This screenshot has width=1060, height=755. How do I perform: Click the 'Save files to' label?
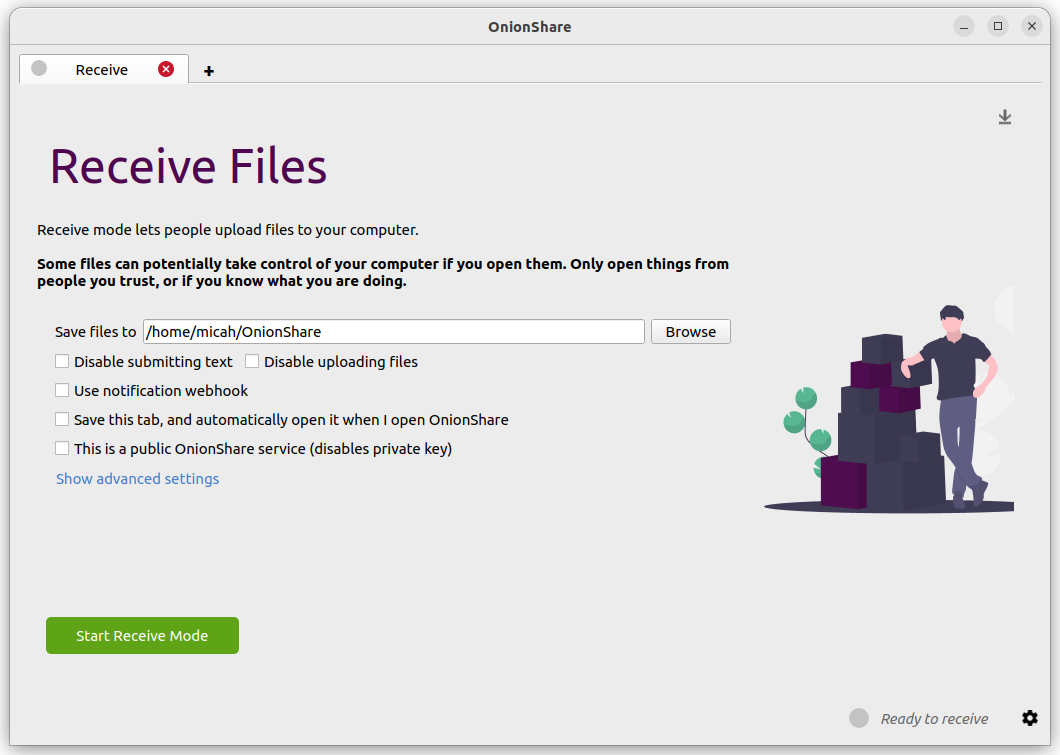tap(95, 332)
